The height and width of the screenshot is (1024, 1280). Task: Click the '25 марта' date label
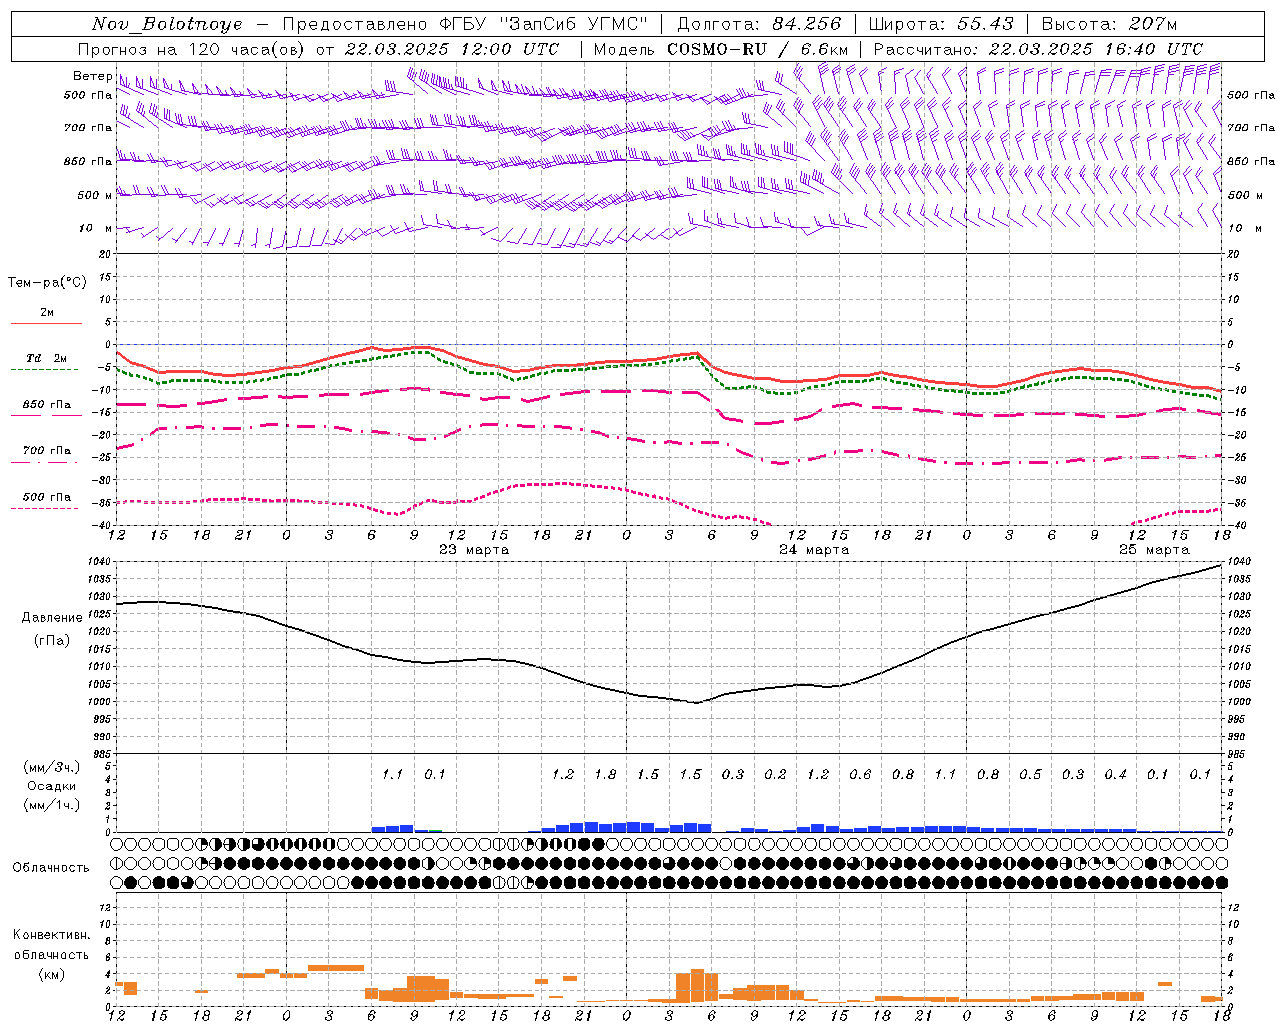pos(1154,550)
